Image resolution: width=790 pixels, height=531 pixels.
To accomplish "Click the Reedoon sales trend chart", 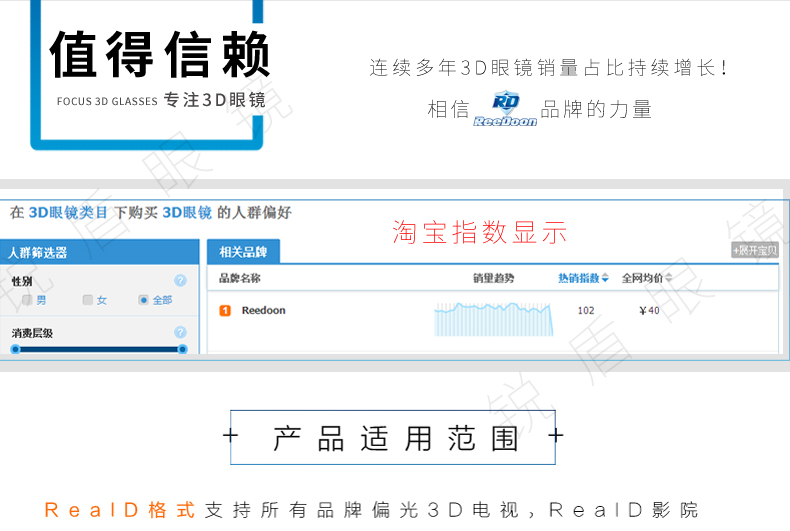I will click(x=494, y=319).
